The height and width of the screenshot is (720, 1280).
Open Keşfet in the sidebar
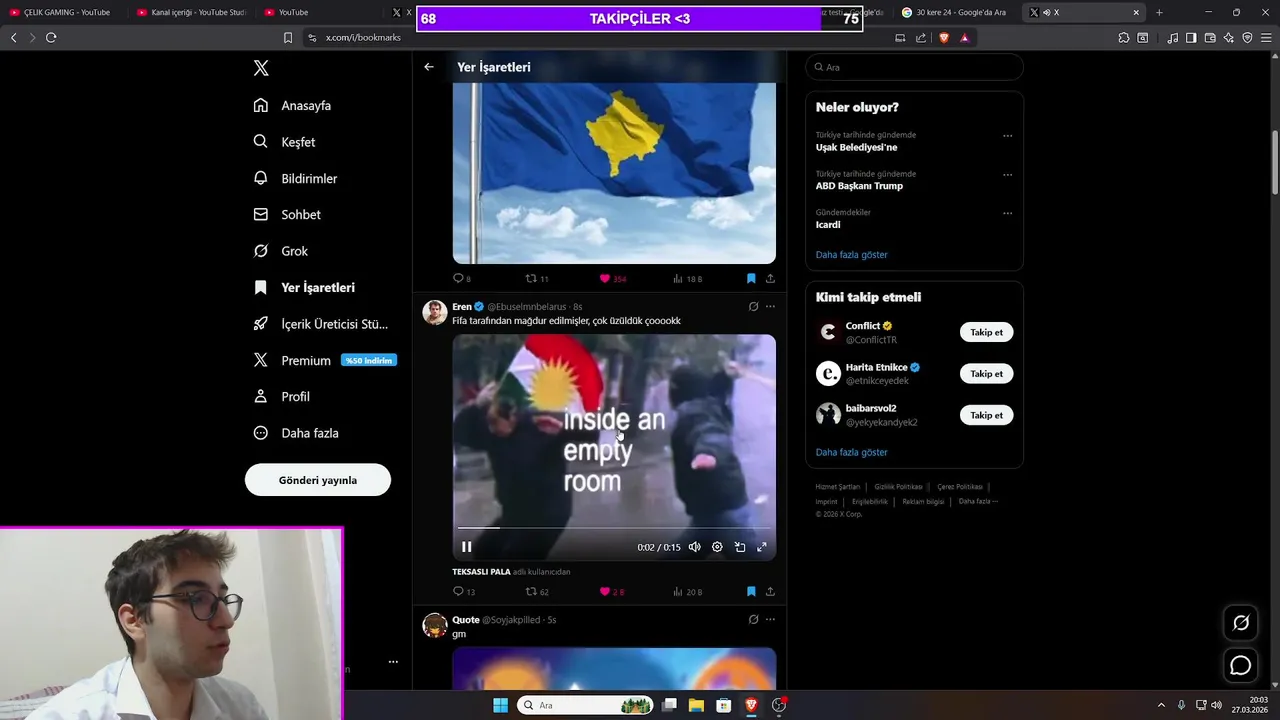(285, 142)
